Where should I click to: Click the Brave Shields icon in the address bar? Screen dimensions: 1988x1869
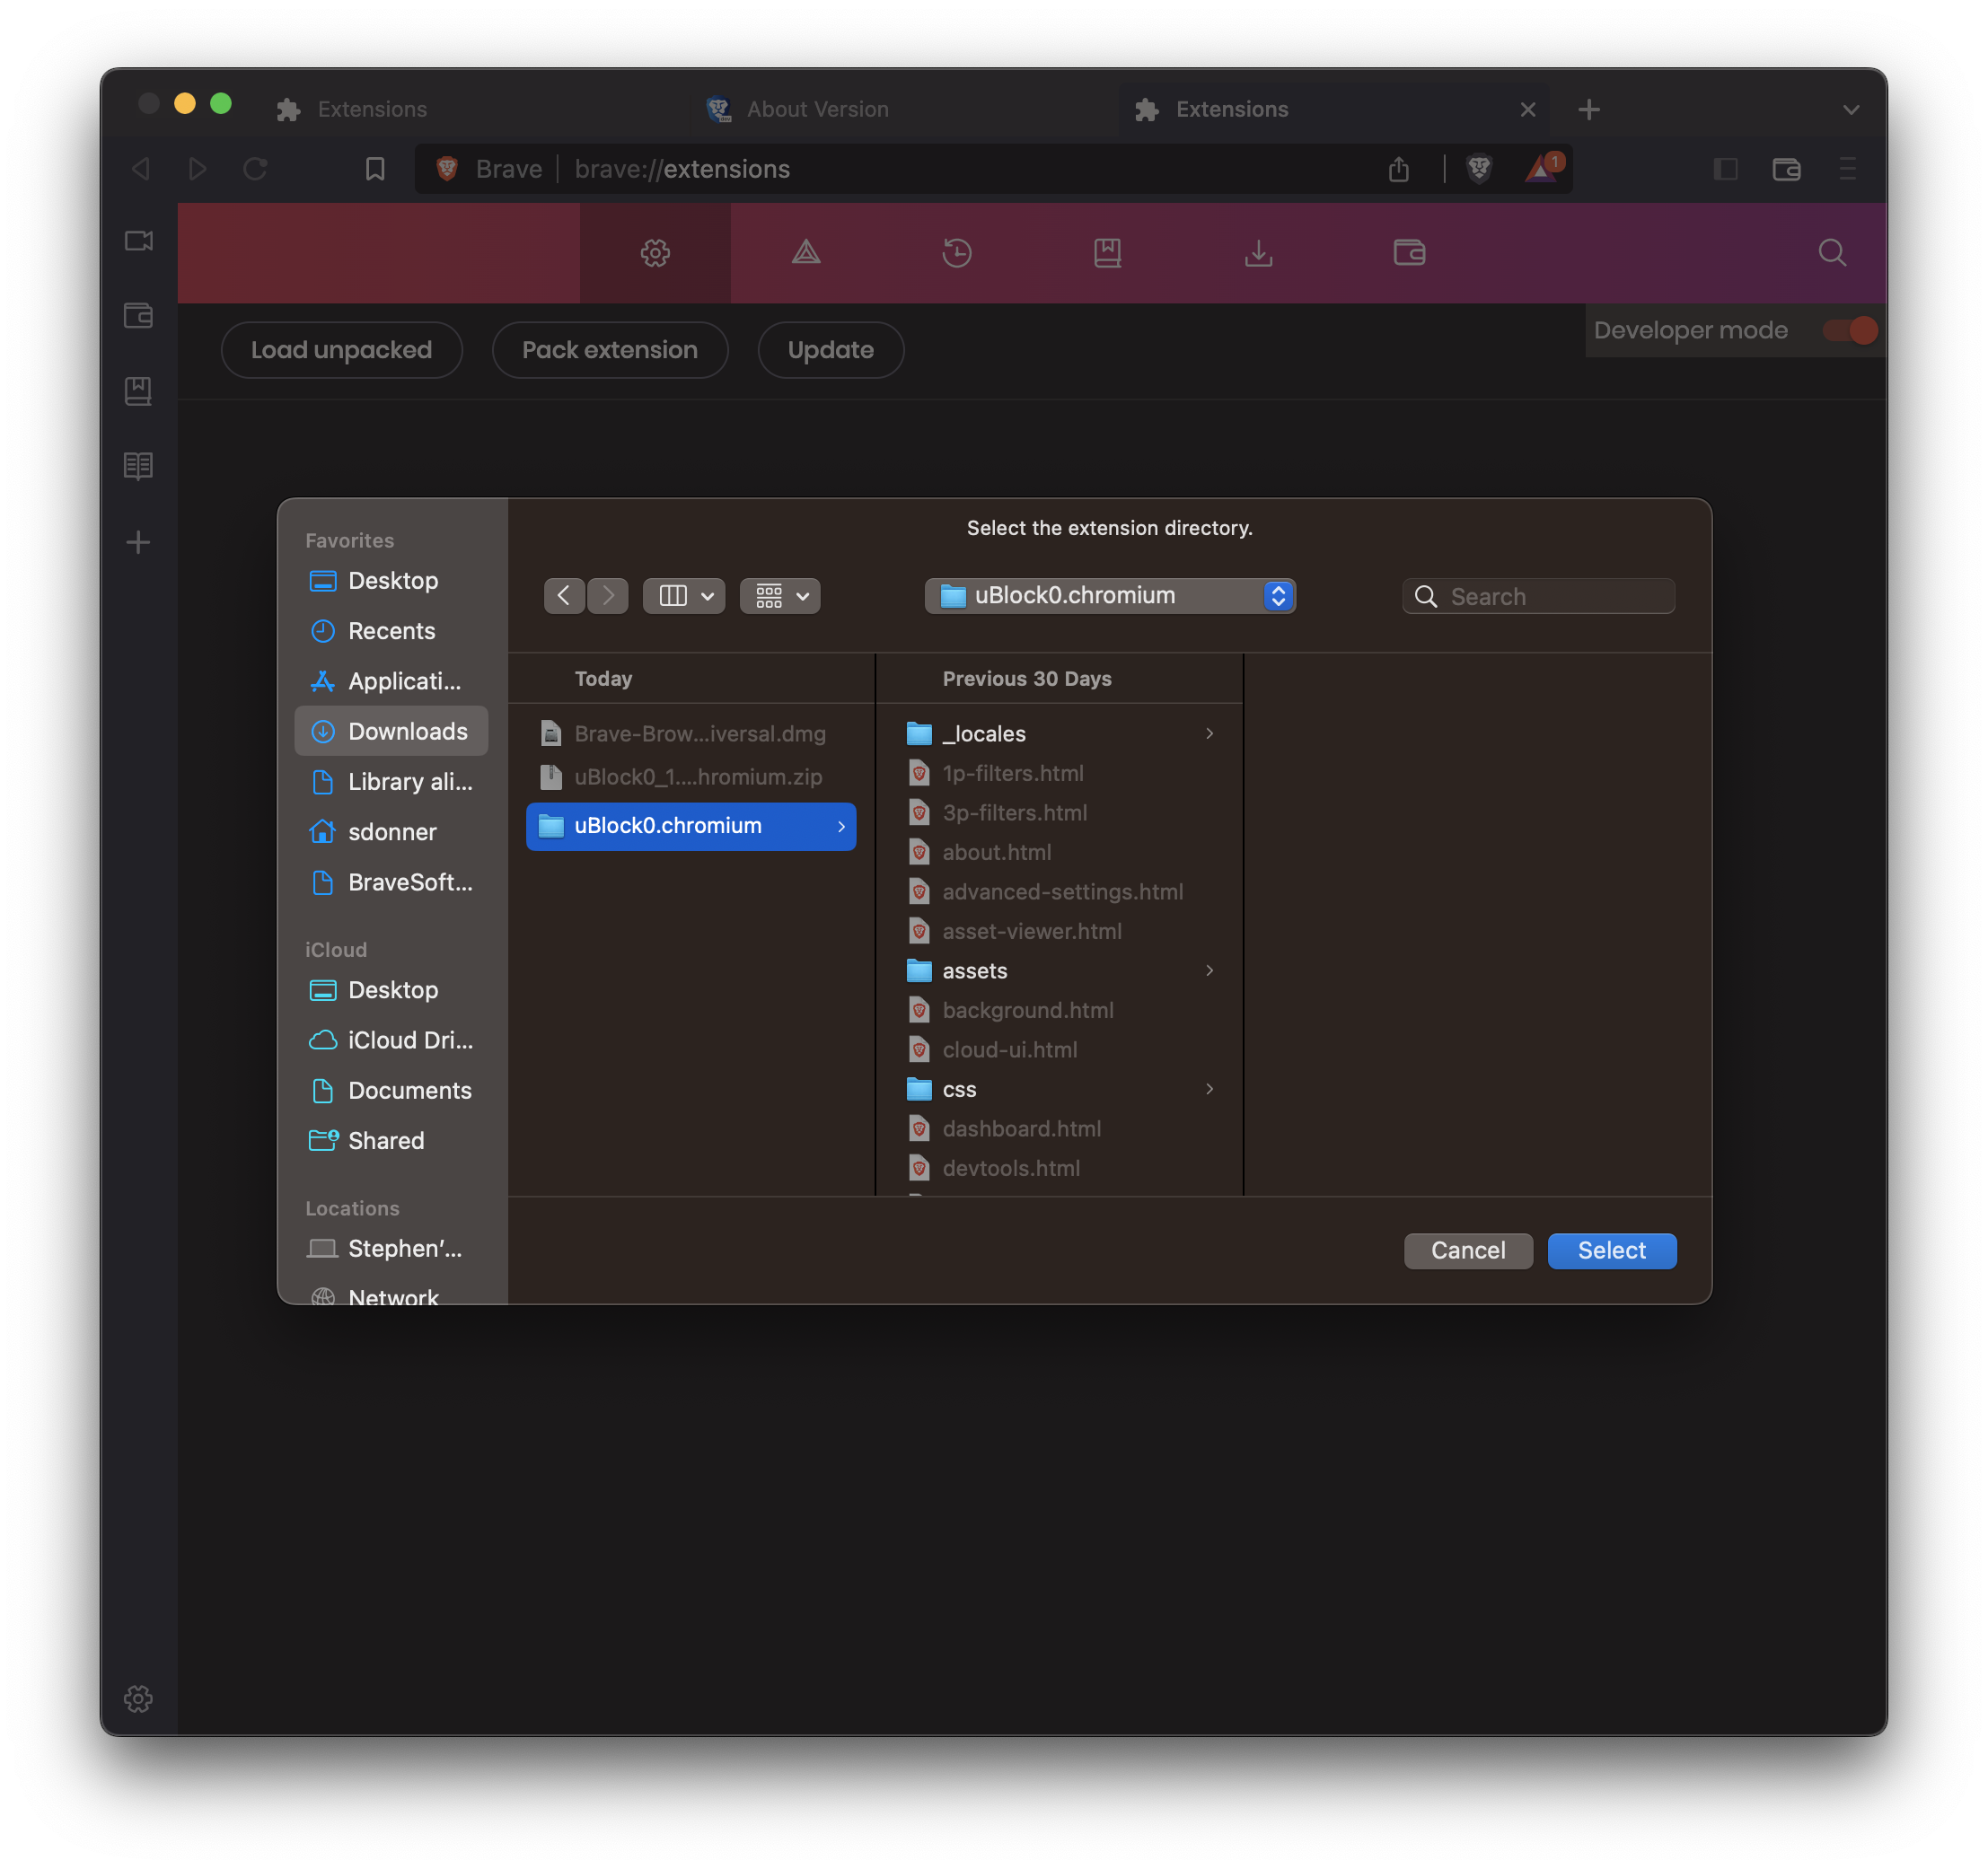(x=1479, y=169)
